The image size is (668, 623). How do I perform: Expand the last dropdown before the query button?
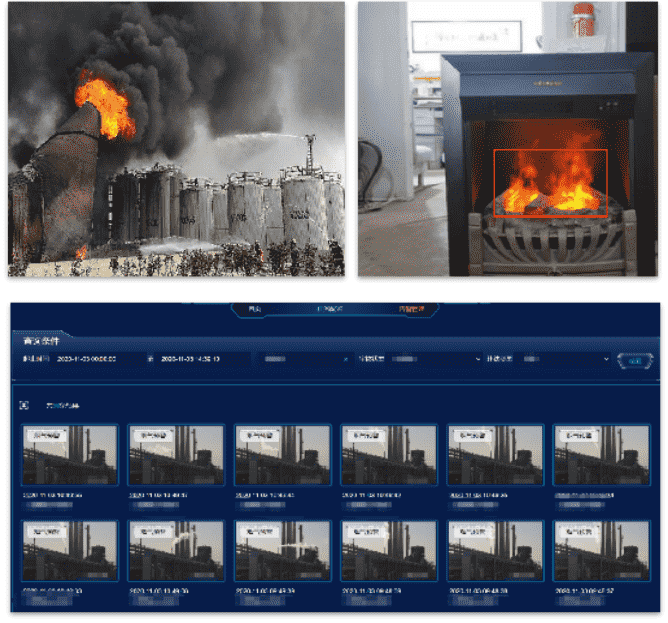click(565, 358)
